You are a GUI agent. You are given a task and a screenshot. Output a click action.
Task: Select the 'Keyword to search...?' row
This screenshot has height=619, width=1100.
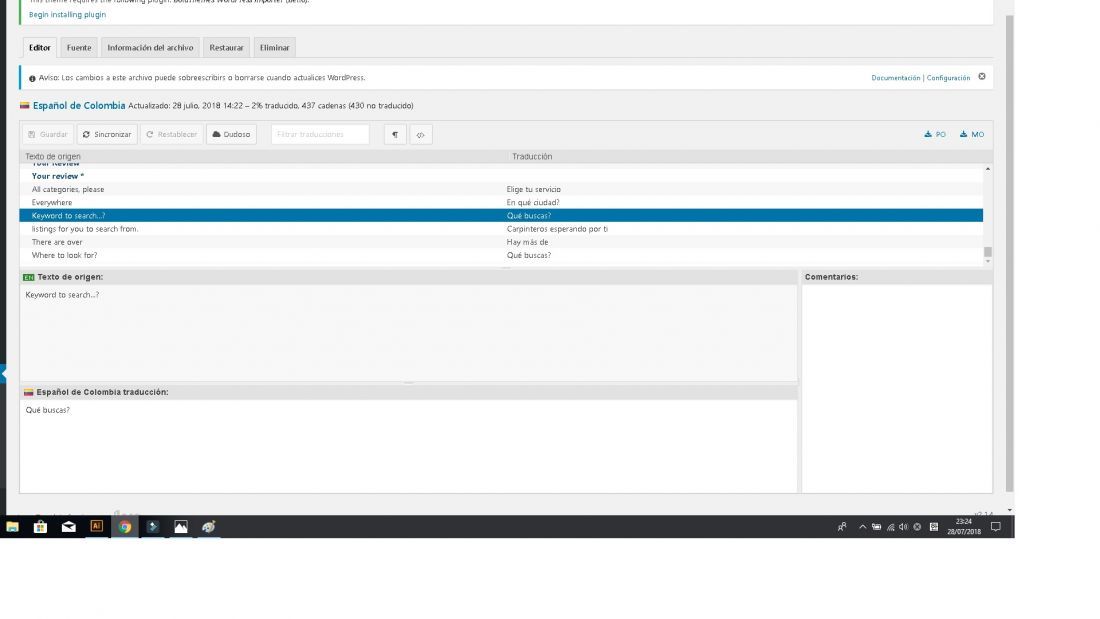[501, 215]
